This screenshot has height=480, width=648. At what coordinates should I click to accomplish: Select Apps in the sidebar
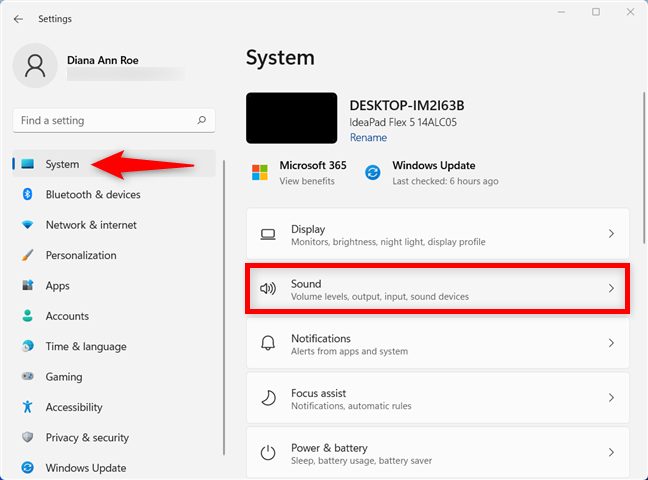(x=114, y=286)
